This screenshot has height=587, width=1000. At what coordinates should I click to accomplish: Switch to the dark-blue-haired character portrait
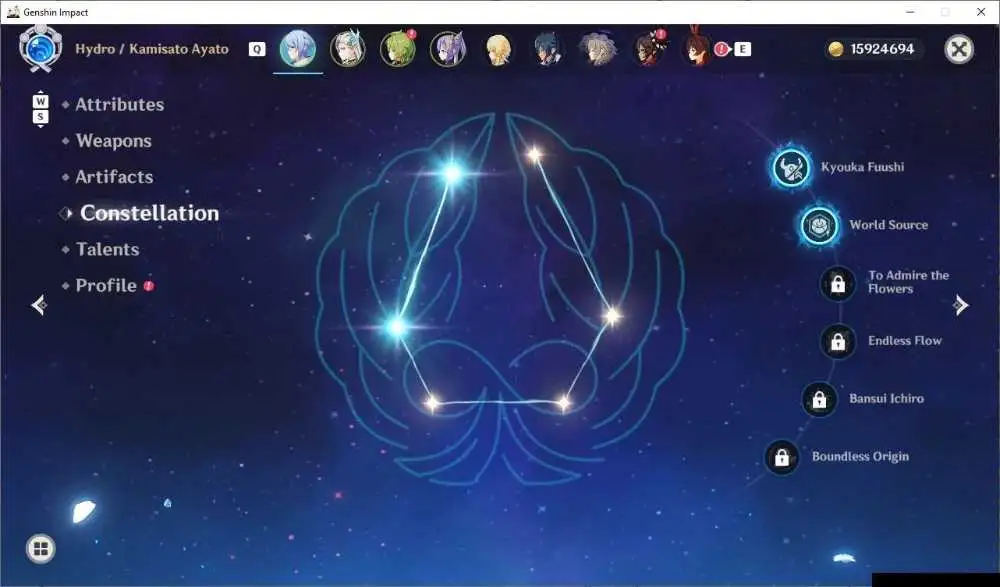548,49
